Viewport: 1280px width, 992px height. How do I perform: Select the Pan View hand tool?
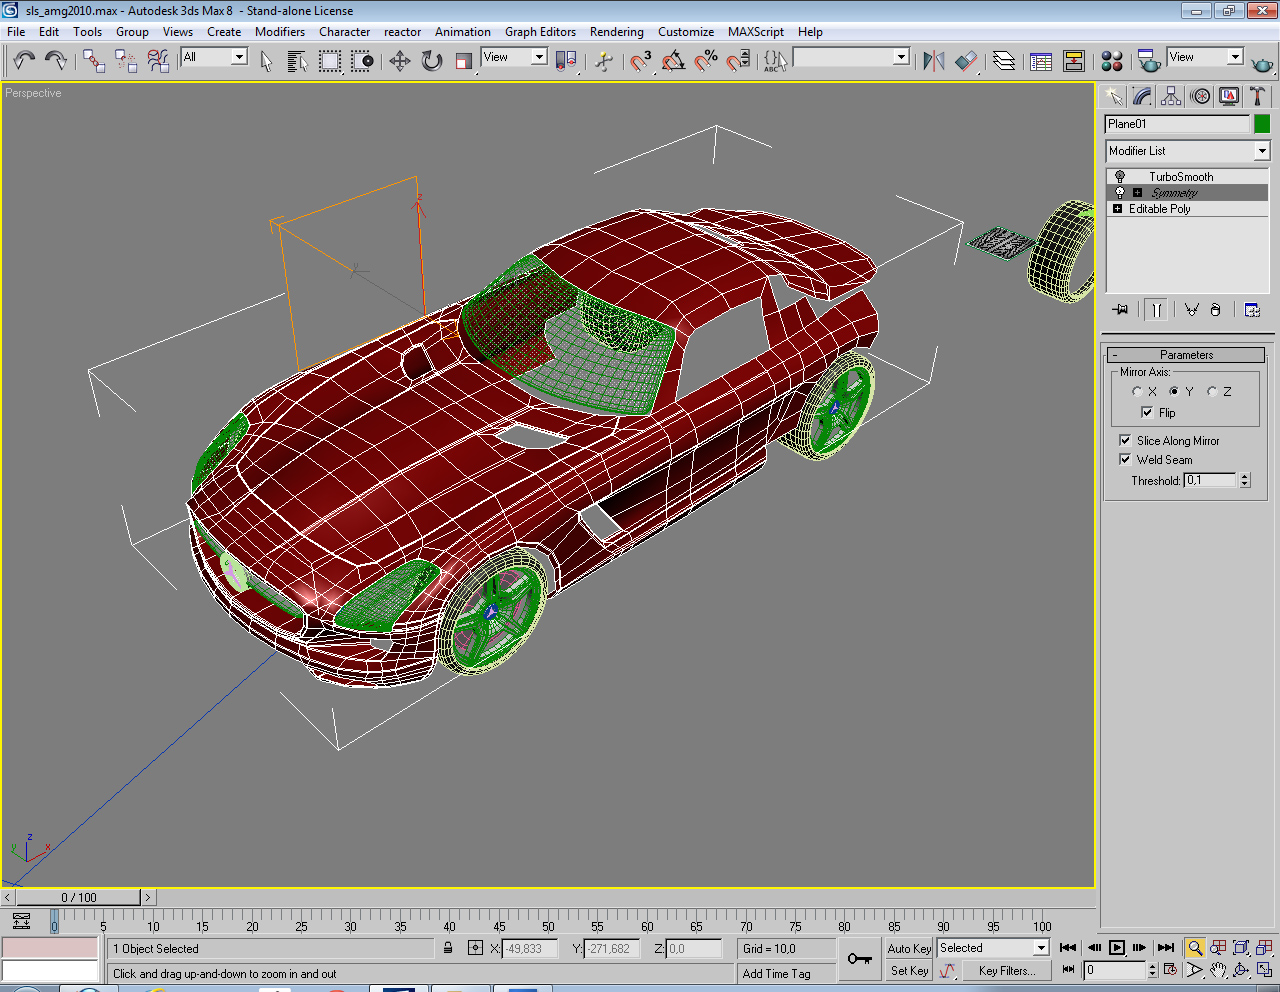pyautogui.click(x=1217, y=970)
